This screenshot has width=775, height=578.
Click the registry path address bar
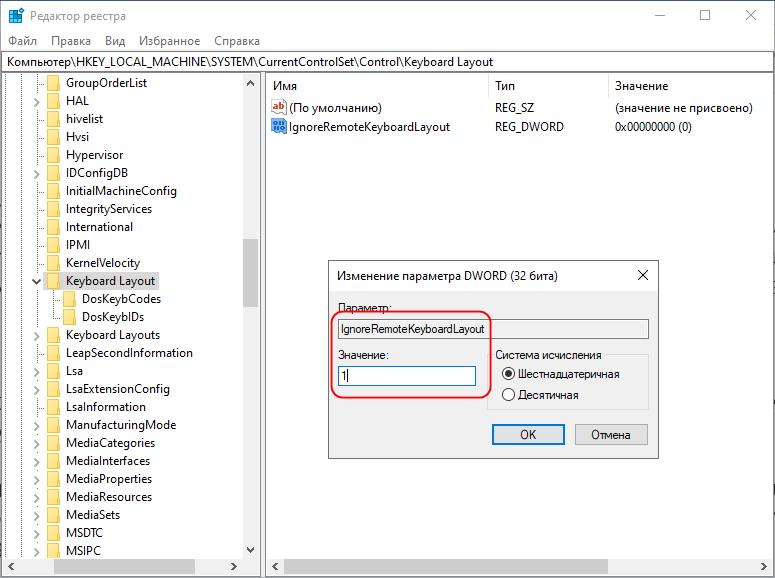pos(388,62)
